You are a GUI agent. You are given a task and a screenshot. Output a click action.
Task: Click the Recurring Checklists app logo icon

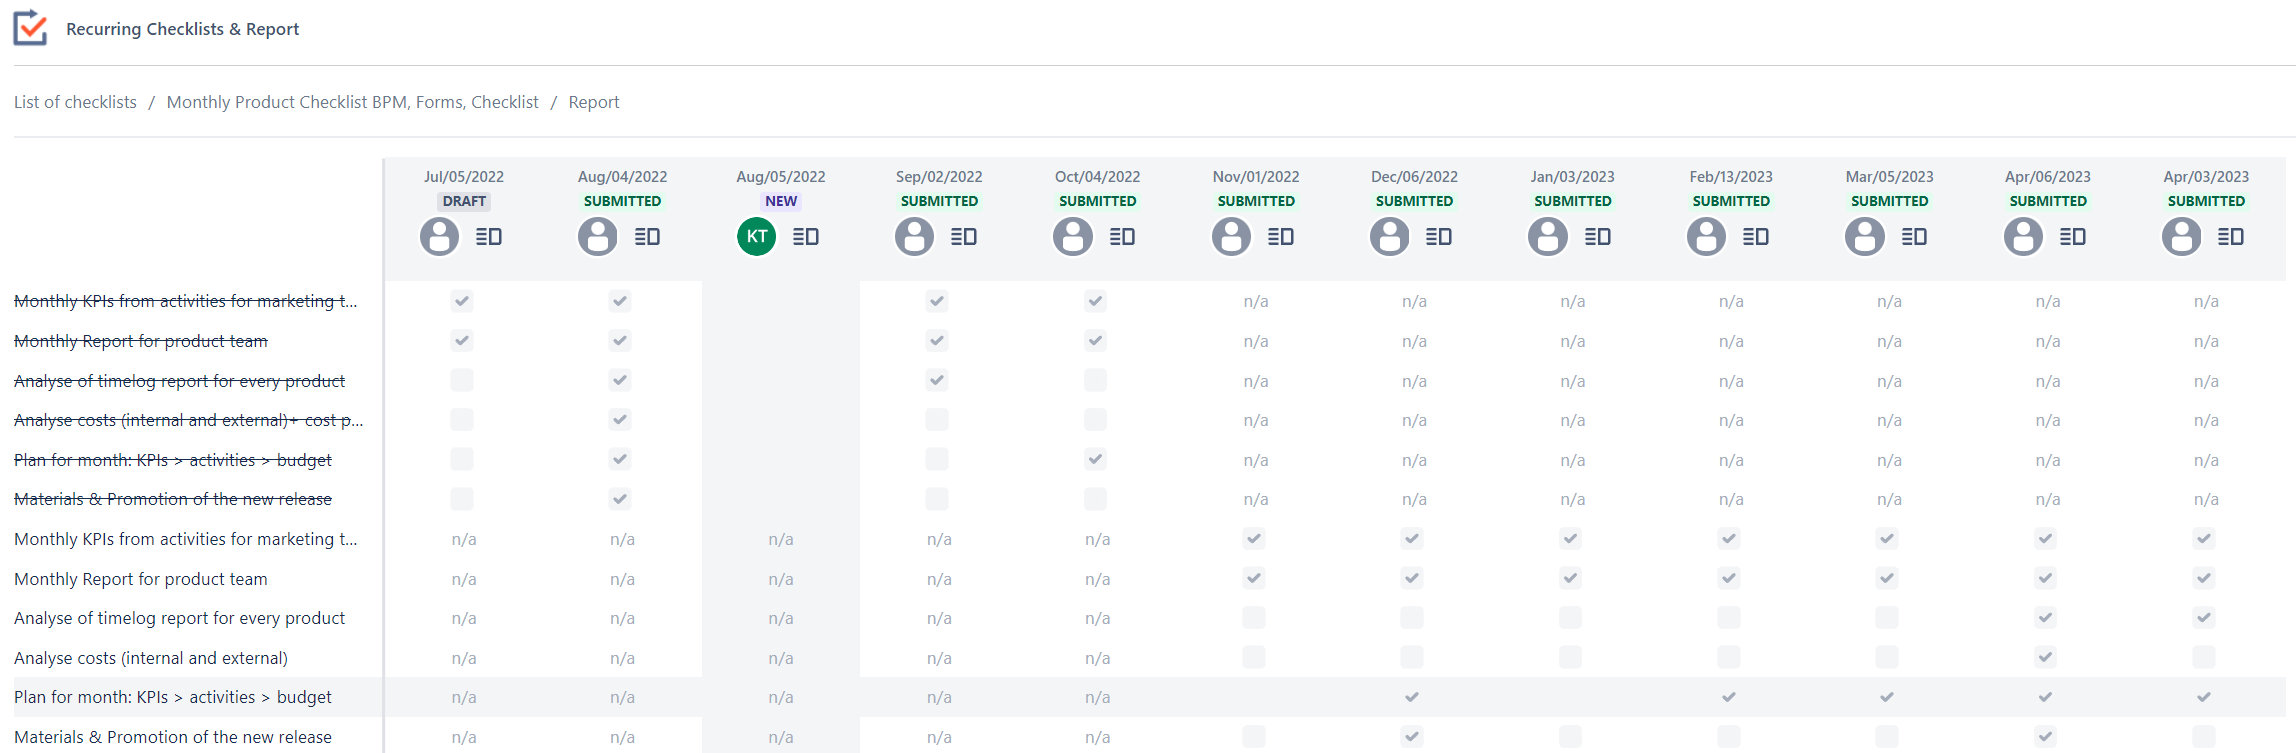30,28
